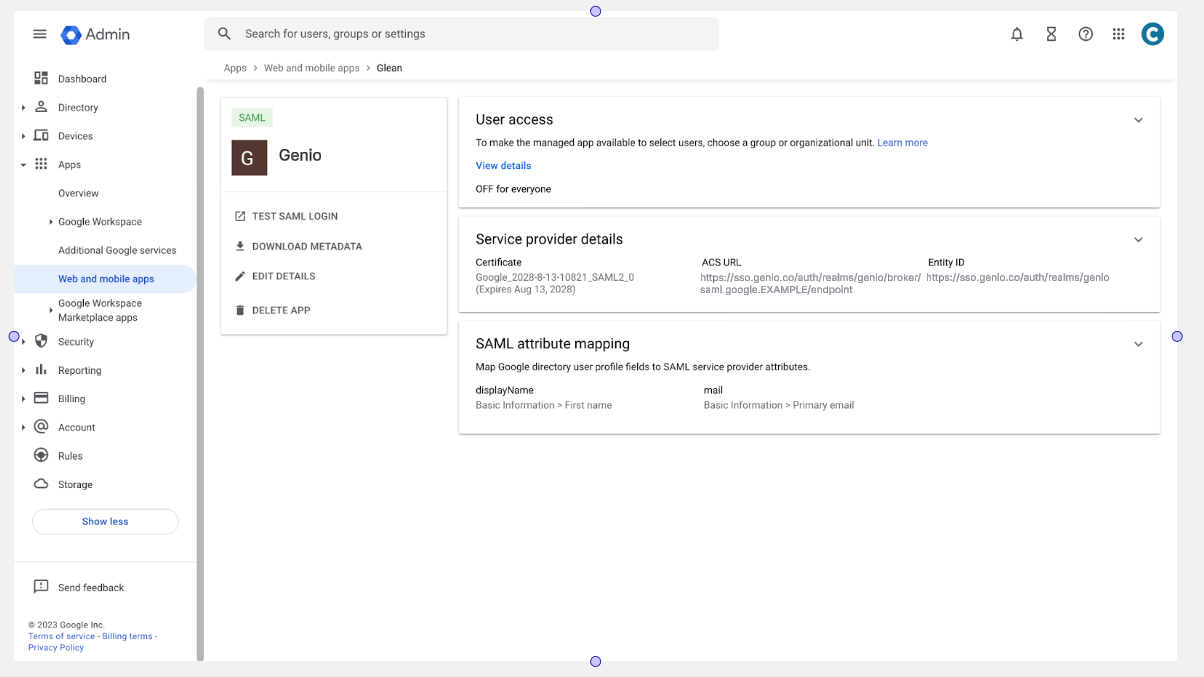This screenshot has height=677, width=1204.
Task: Click the sidebar vertical scrollbar
Action: pos(200,373)
